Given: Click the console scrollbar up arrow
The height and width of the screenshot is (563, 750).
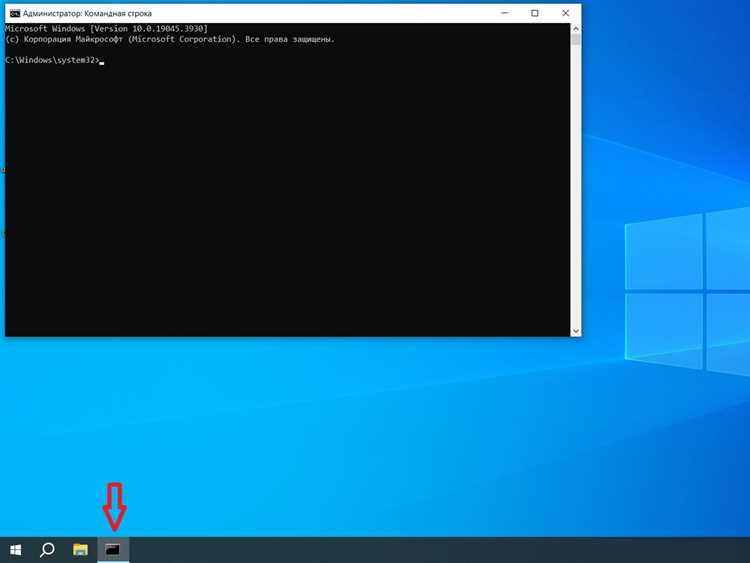Looking at the screenshot, I should [575, 29].
